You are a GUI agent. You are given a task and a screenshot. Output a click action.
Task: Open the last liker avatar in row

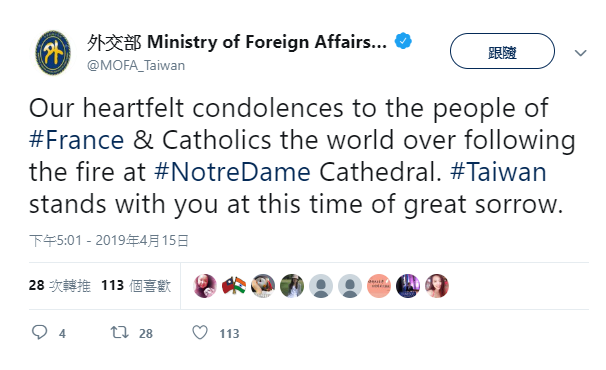tap(437, 286)
